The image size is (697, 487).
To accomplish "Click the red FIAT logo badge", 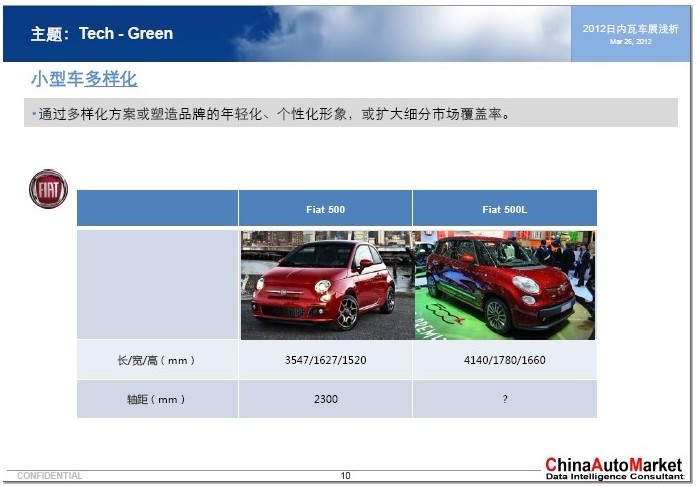I will 48,189.
